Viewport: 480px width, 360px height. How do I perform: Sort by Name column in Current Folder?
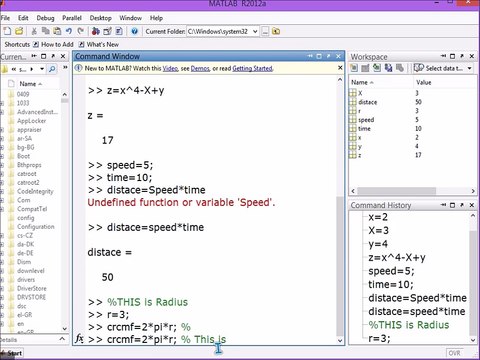(31, 84)
